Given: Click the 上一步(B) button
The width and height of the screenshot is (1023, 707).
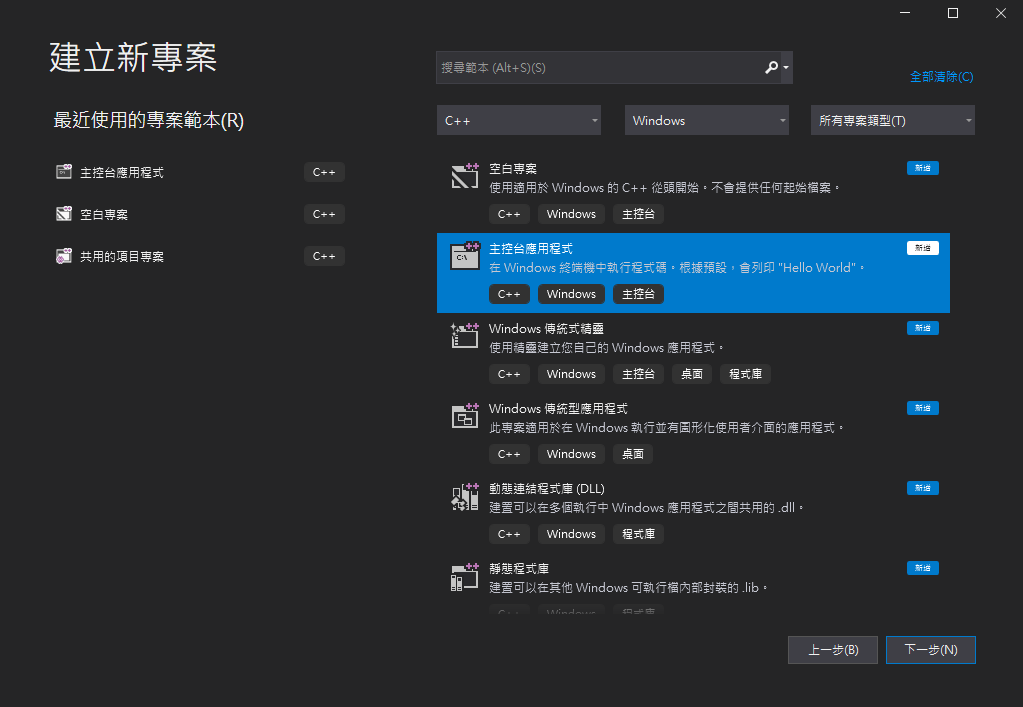Looking at the screenshot, I should click(x=832, y=650).
